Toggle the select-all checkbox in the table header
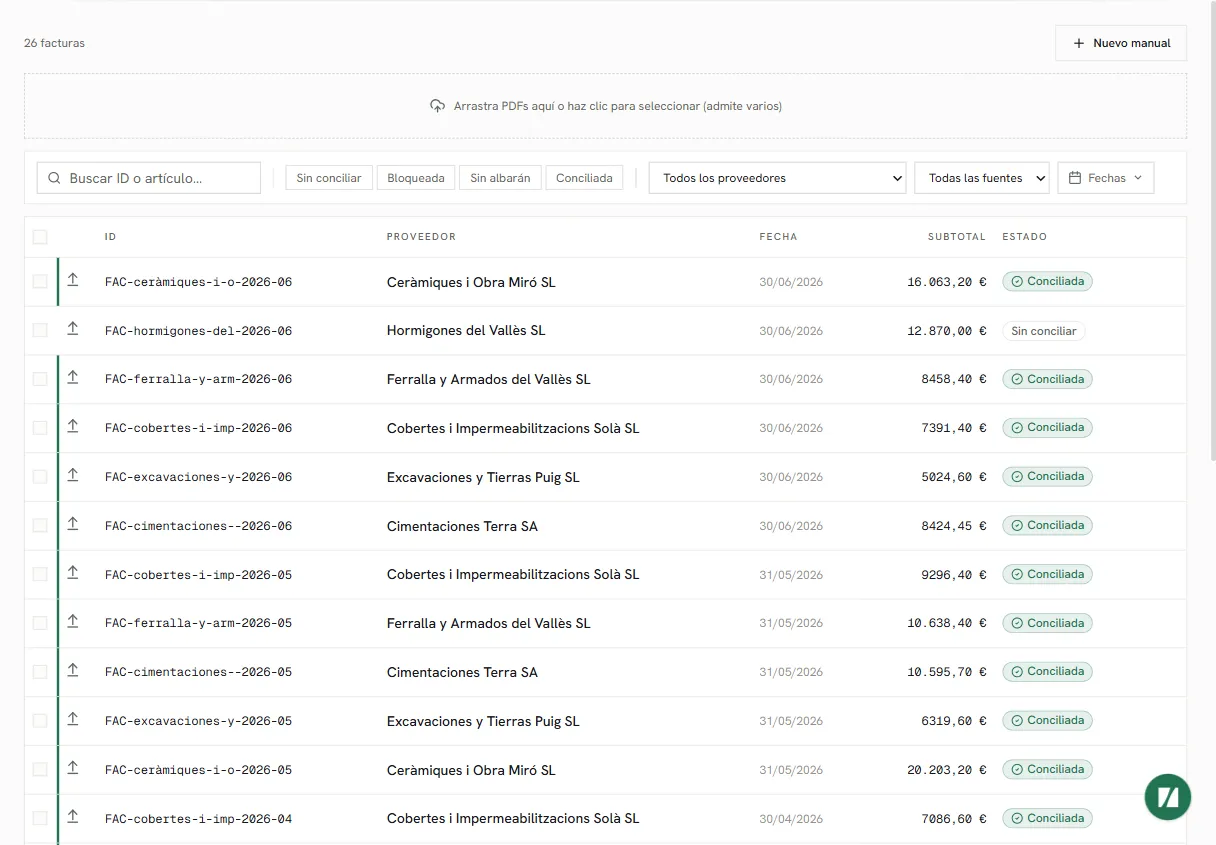The height and width of the screenshot is (845, 1216). pos(40,237)
